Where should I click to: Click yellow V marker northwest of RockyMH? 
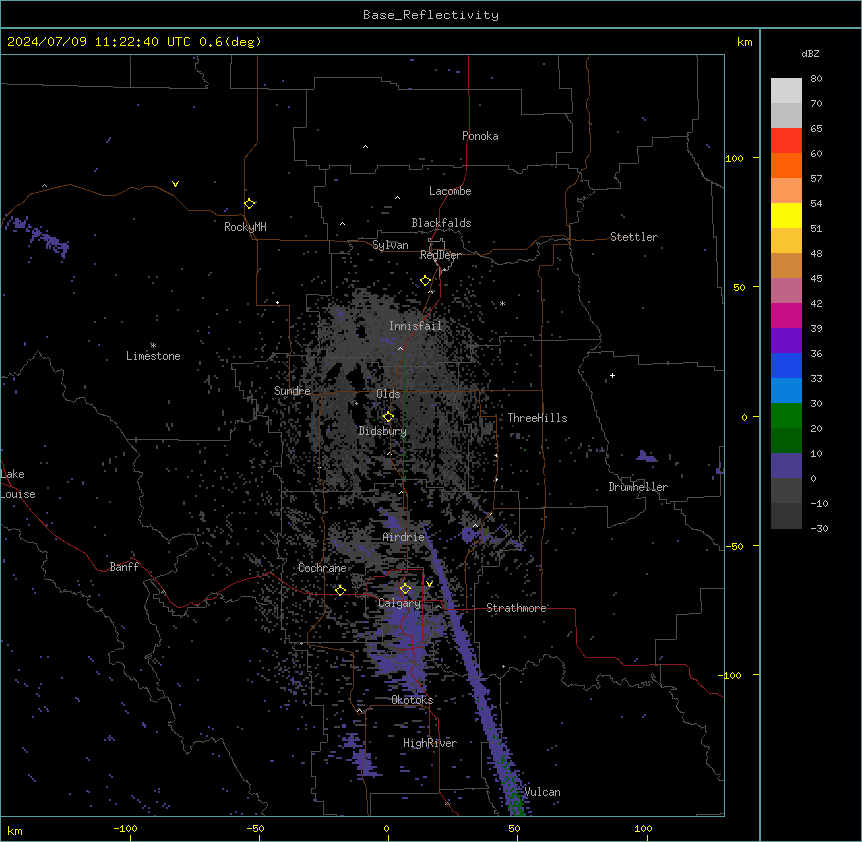point(175,184)
